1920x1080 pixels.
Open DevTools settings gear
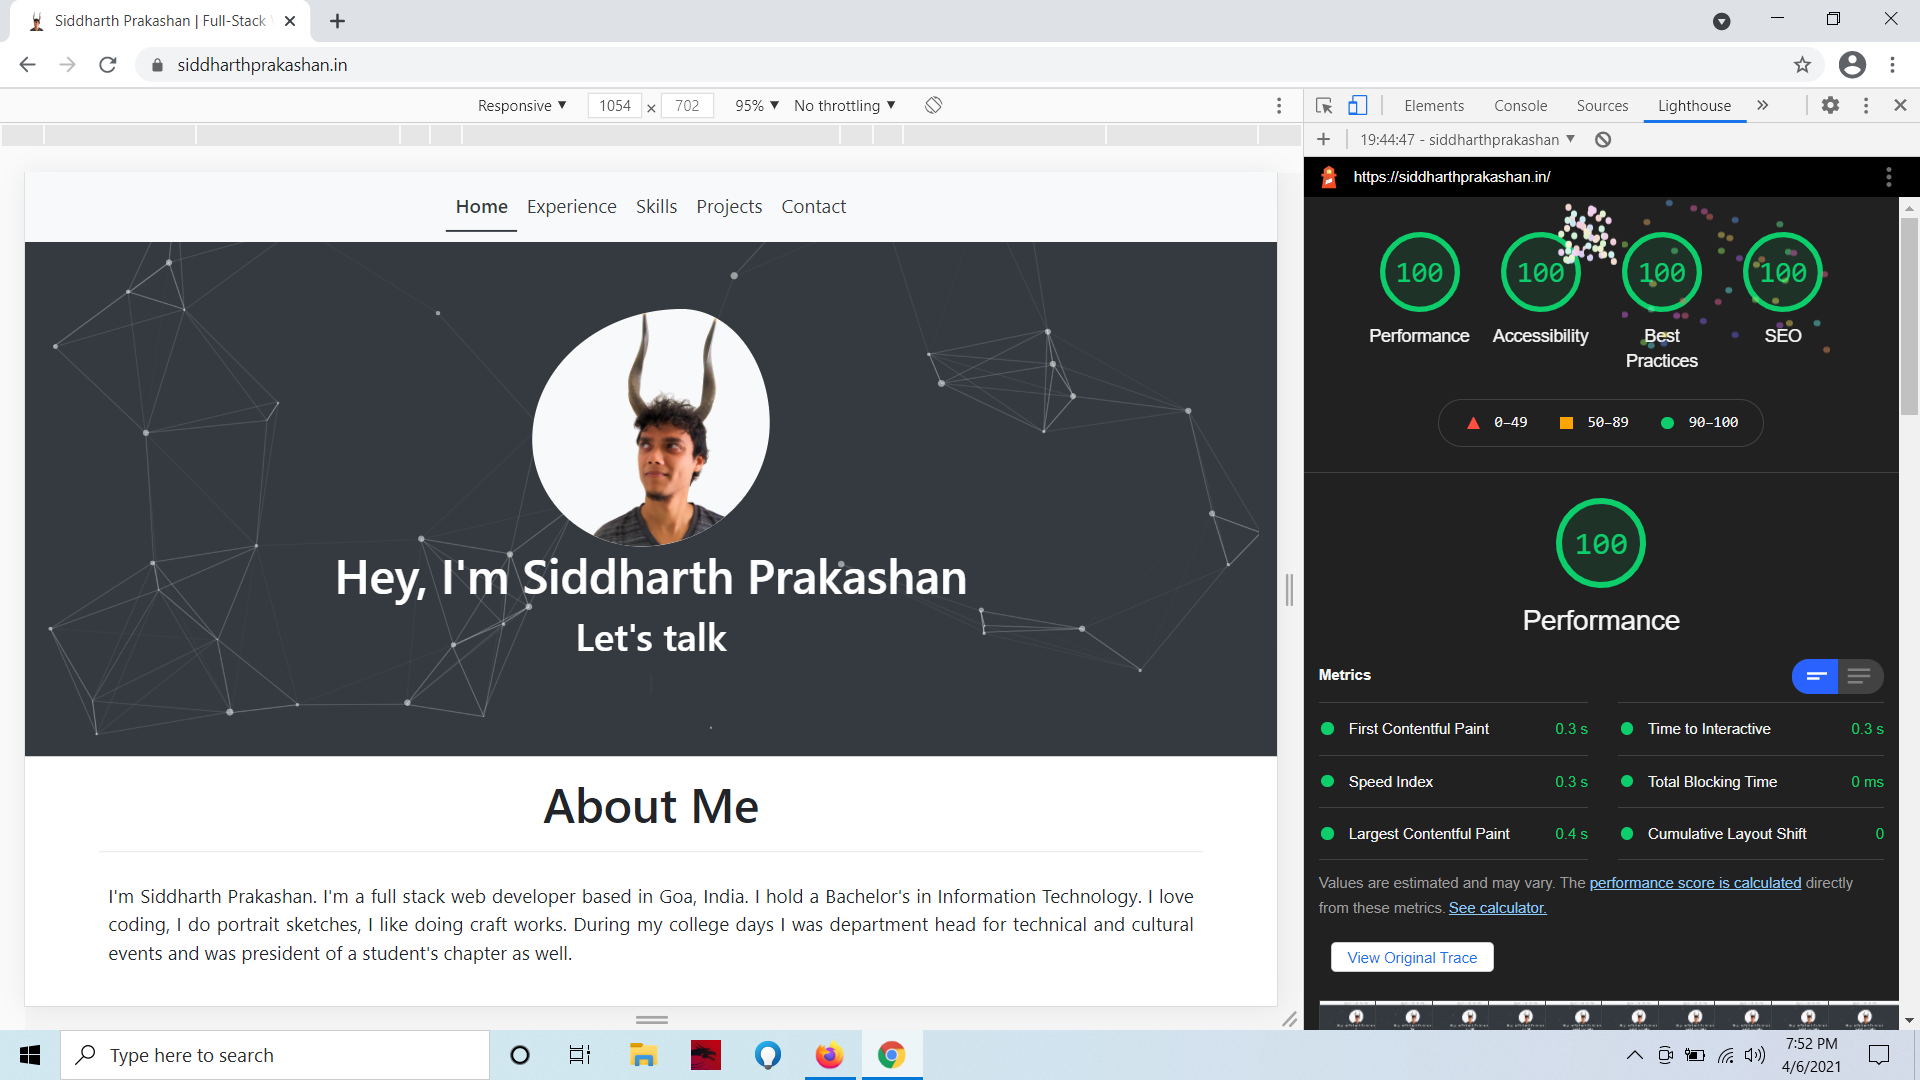[1831, 105]
